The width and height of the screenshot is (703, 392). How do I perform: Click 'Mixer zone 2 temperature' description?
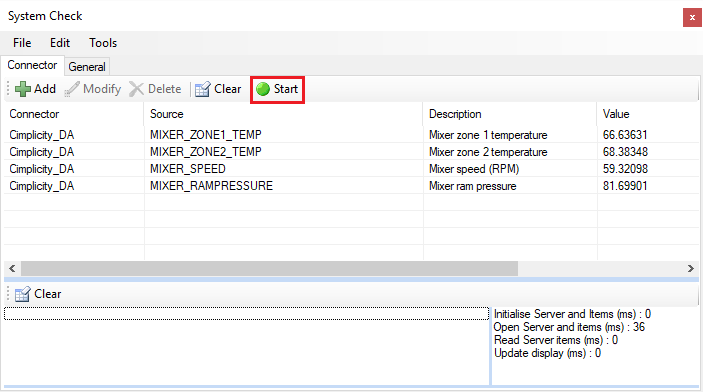tap(488, 152)
